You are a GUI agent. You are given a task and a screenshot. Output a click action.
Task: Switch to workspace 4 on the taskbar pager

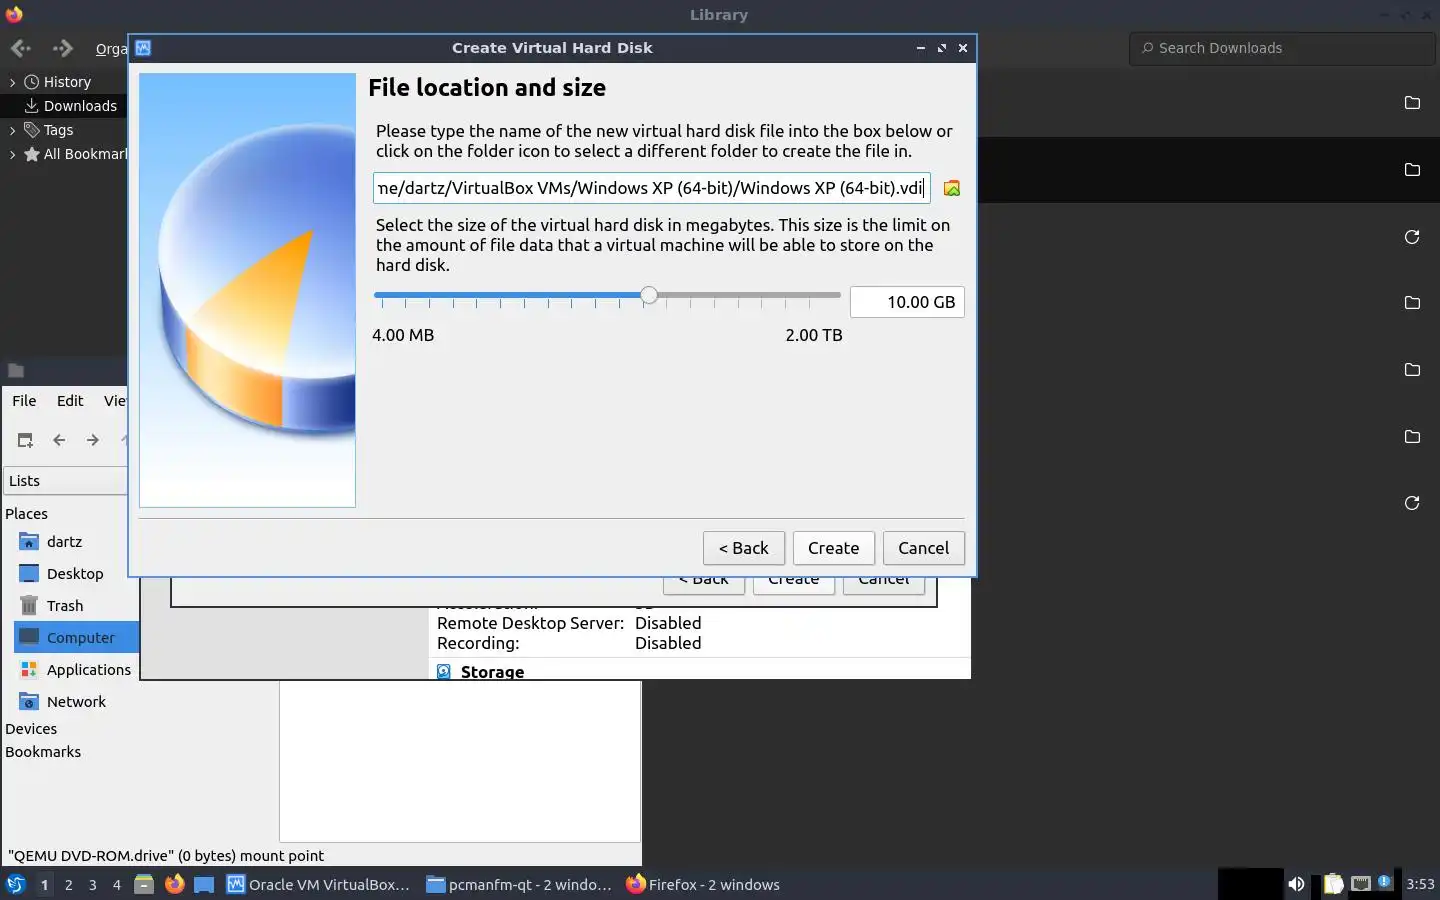[117, 885]
